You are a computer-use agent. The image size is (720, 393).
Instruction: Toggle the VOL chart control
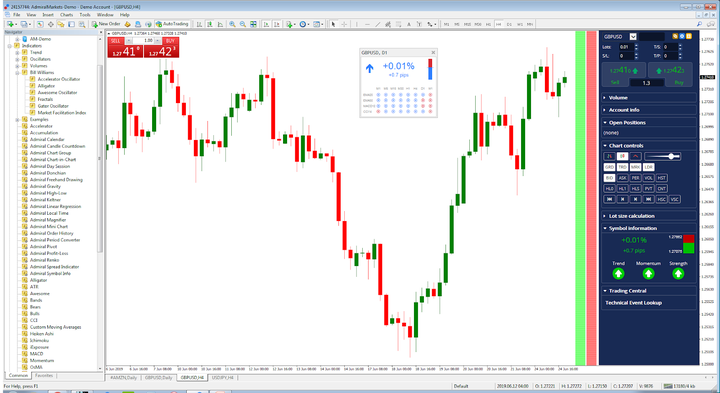[x=648, y=178]
